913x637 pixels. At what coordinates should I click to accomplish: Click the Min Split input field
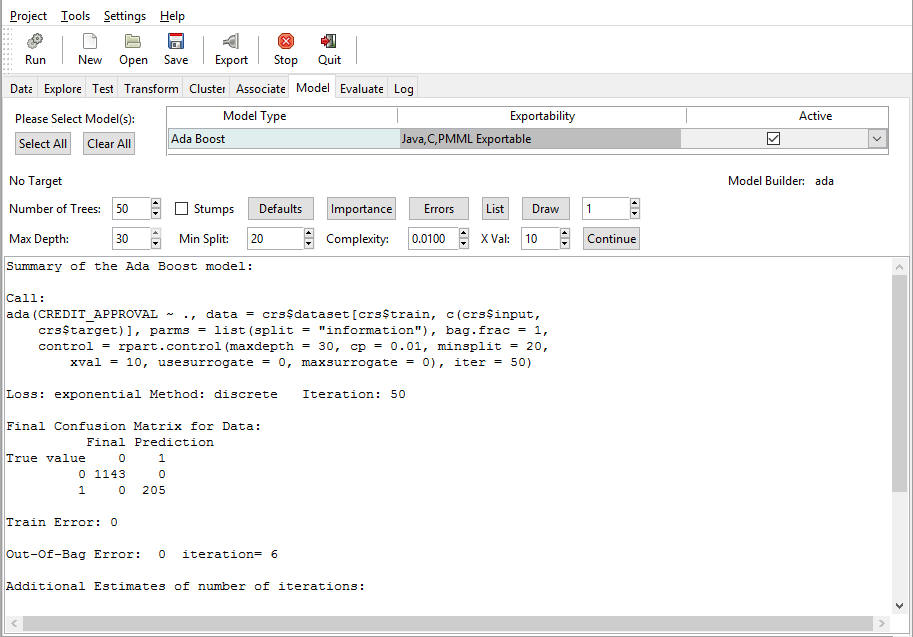point(275,239)
